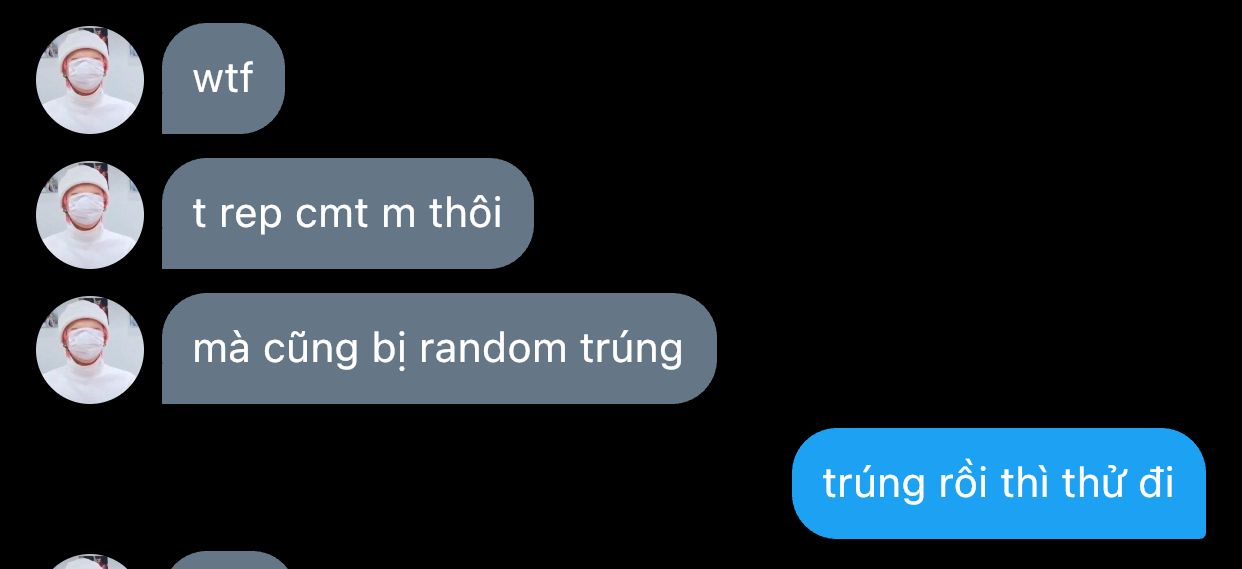Open sender avatar beside "mà cũng bị random trúng"

(90, 349)
